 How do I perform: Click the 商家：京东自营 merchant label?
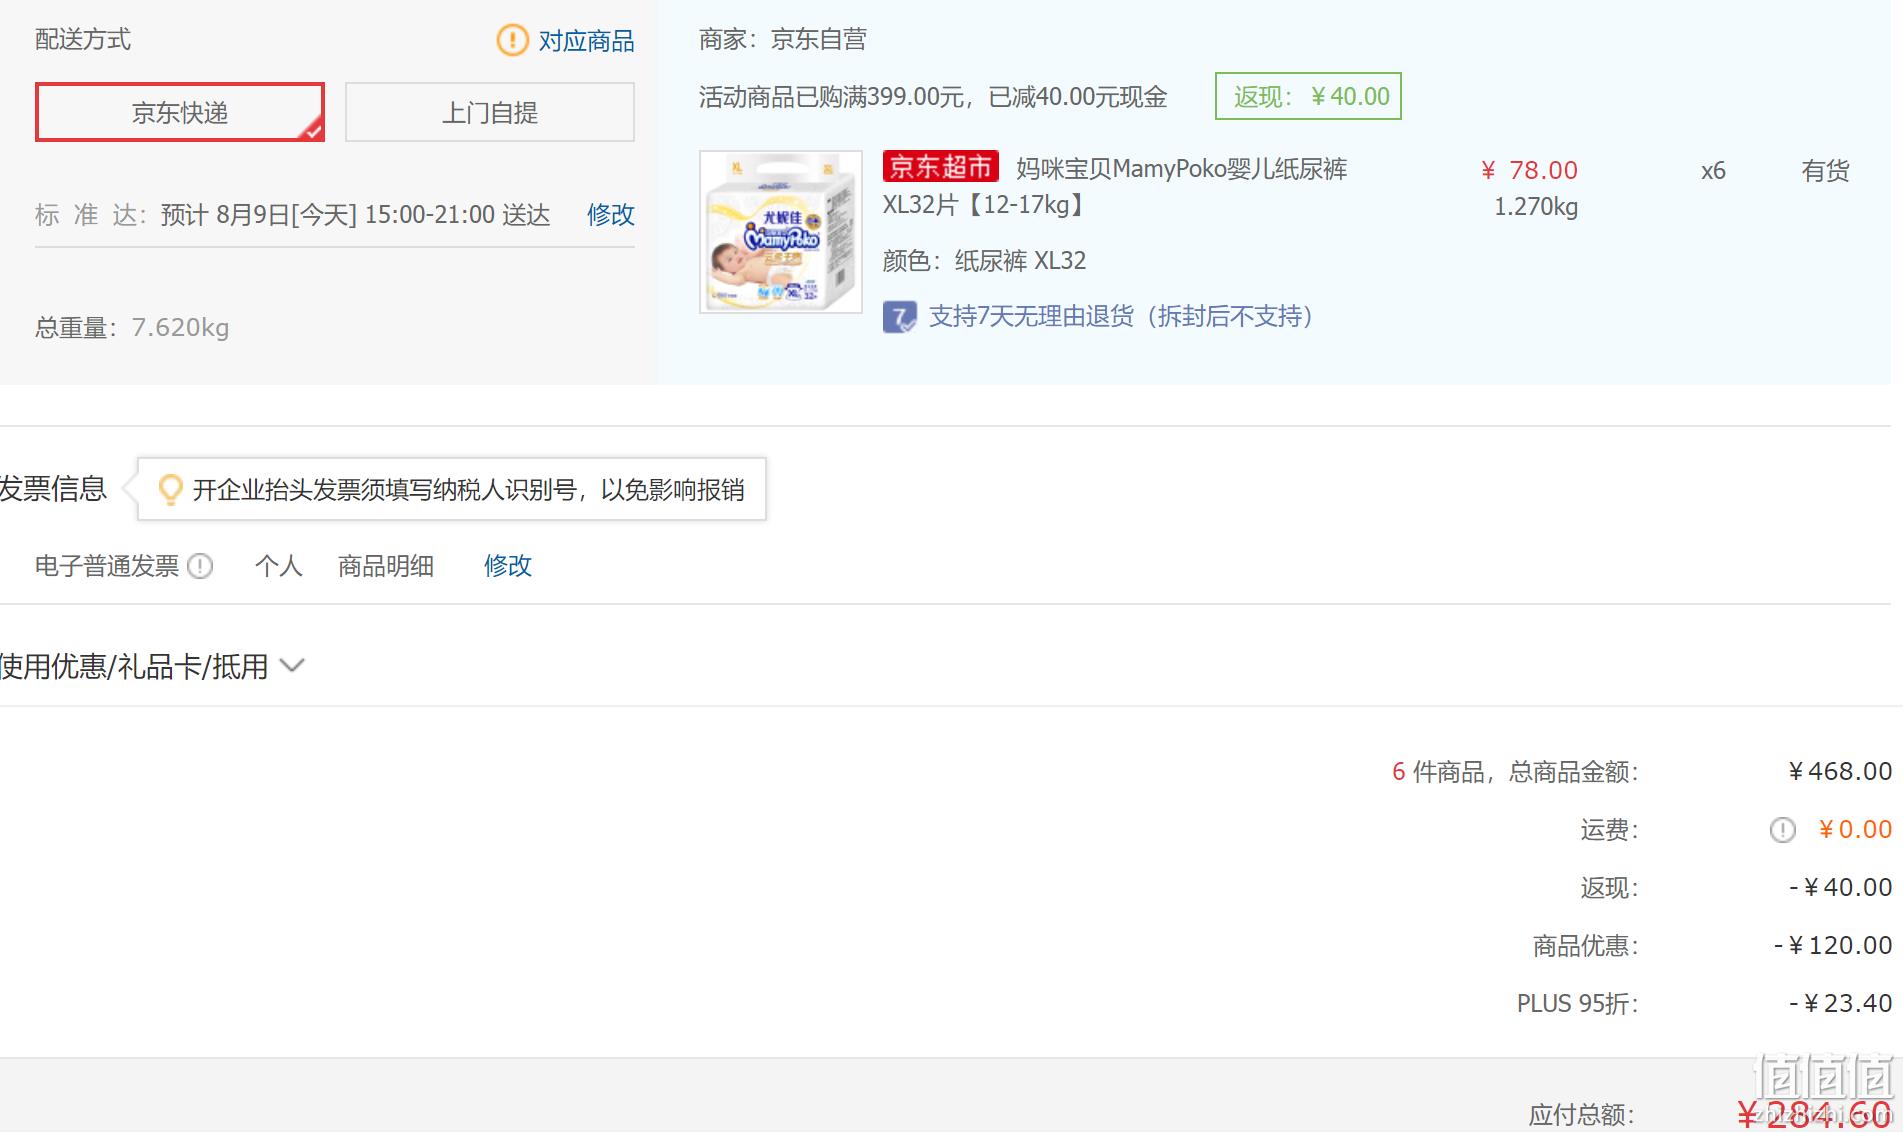pyautogui.click(x=783, y=39)
